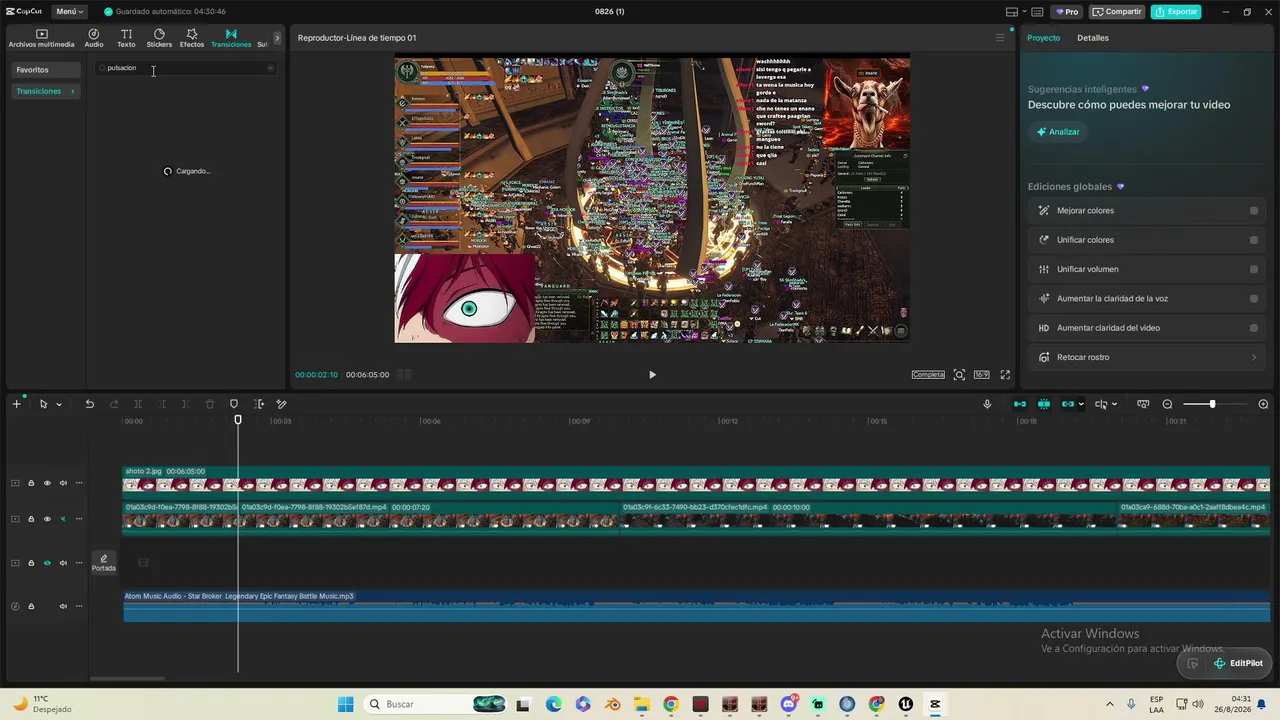Lock the shoto 2.jpg track
The width and height of the screenshot is (1280, 720).
(31, 483)
